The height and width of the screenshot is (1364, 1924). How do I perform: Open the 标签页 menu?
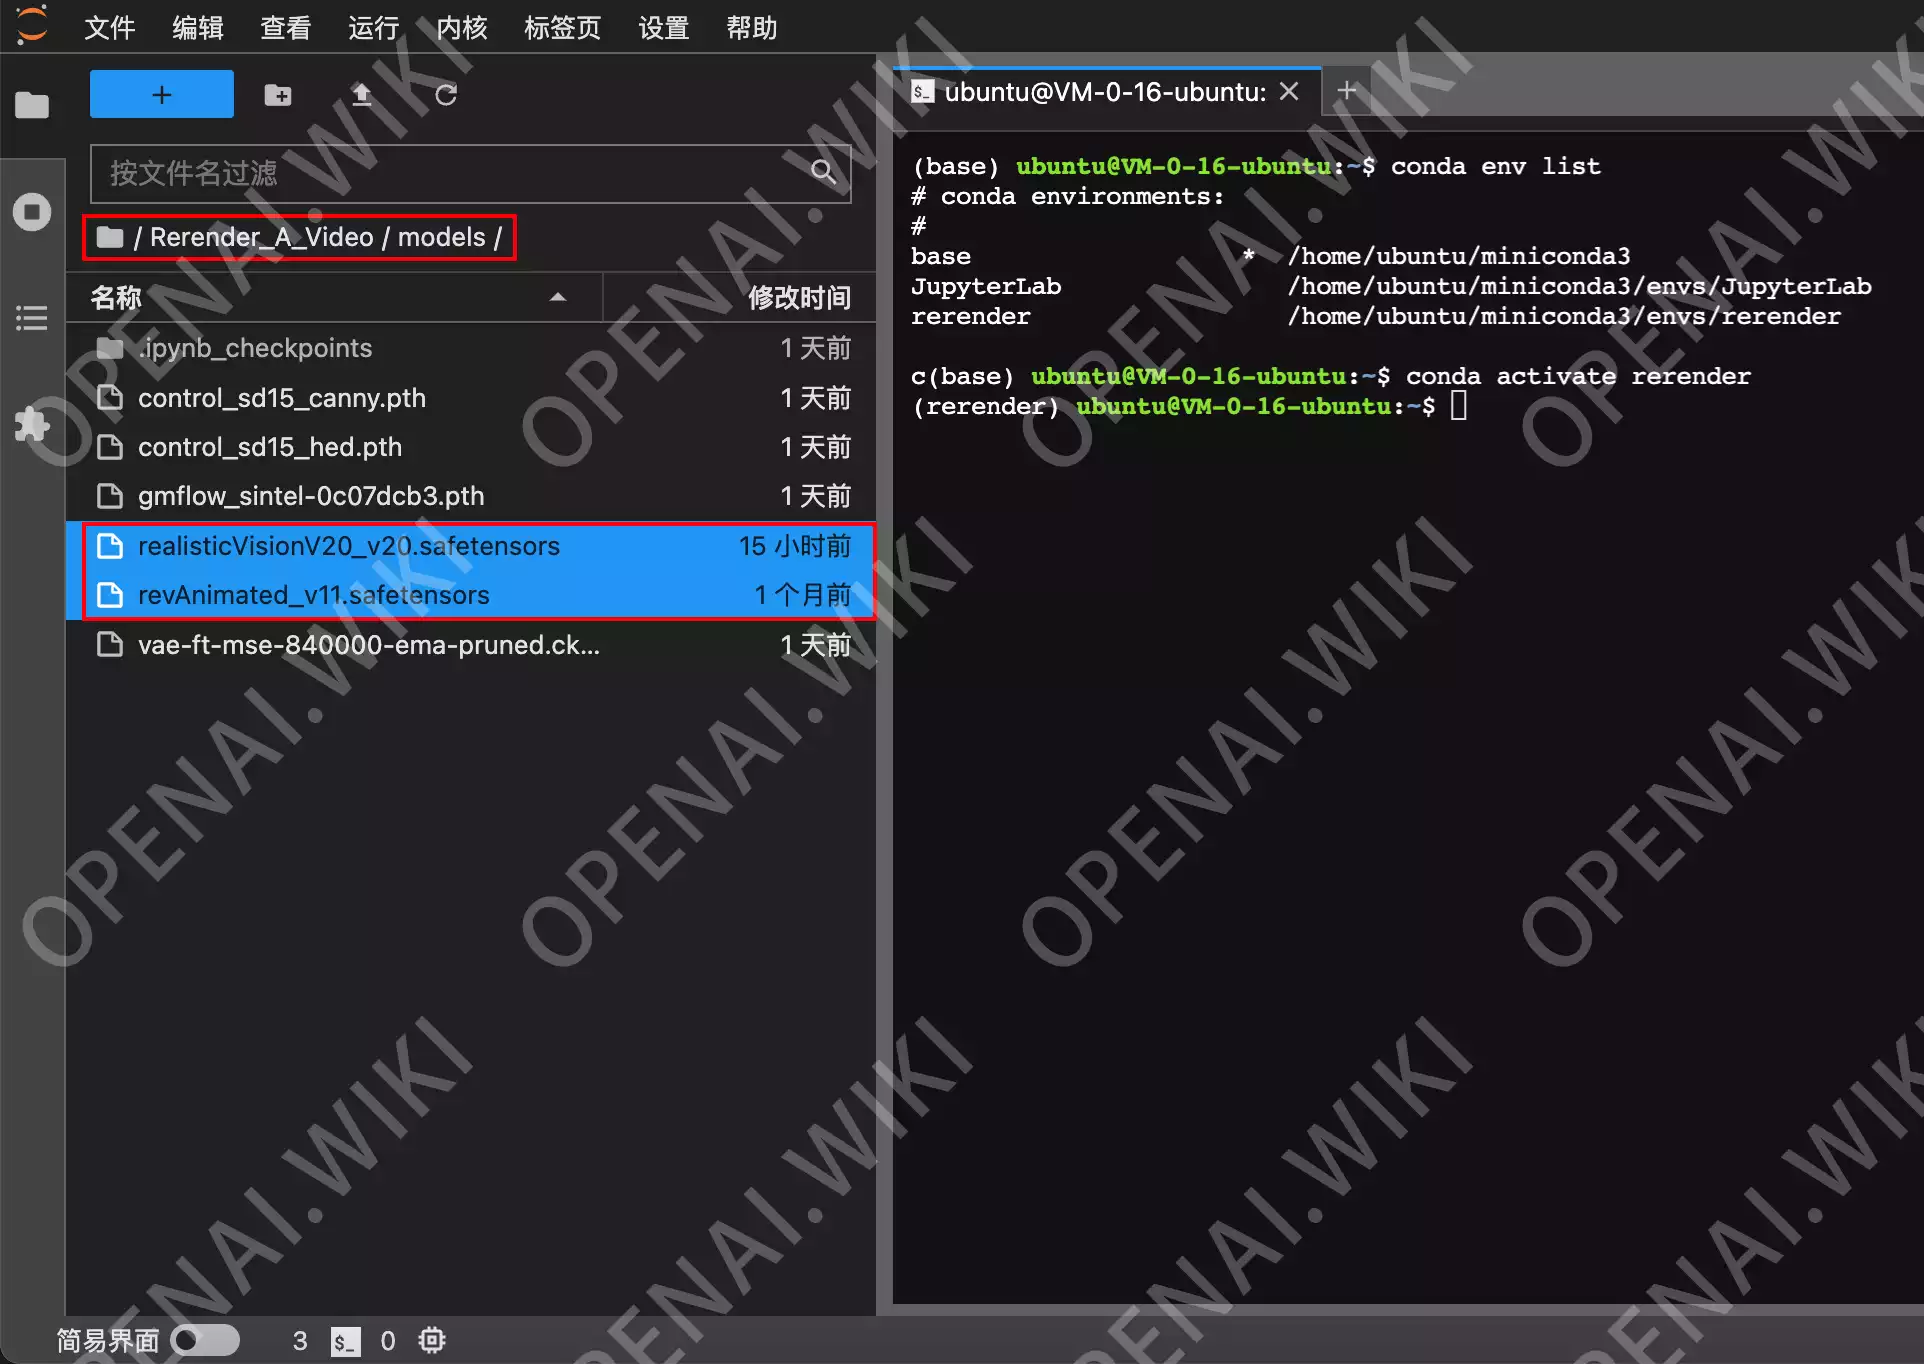[x=563, y=28]
